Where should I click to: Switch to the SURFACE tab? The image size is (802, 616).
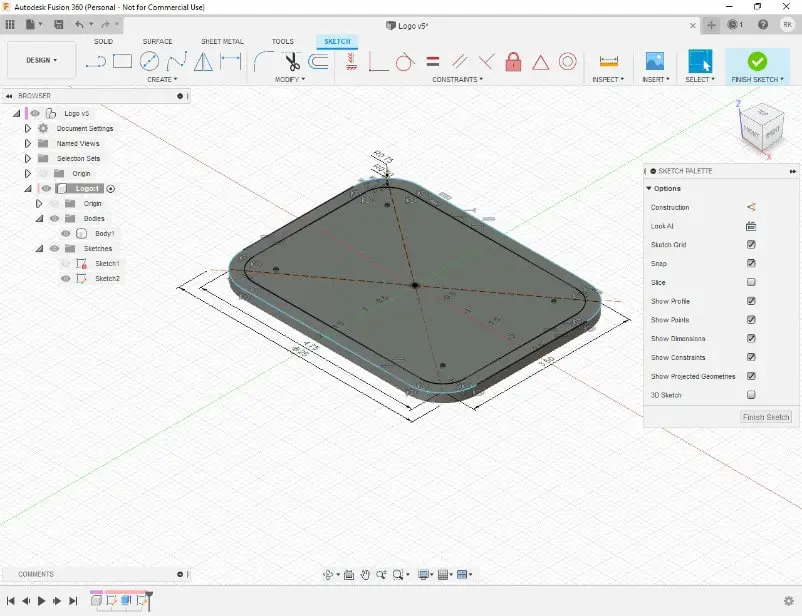point(157,41)
